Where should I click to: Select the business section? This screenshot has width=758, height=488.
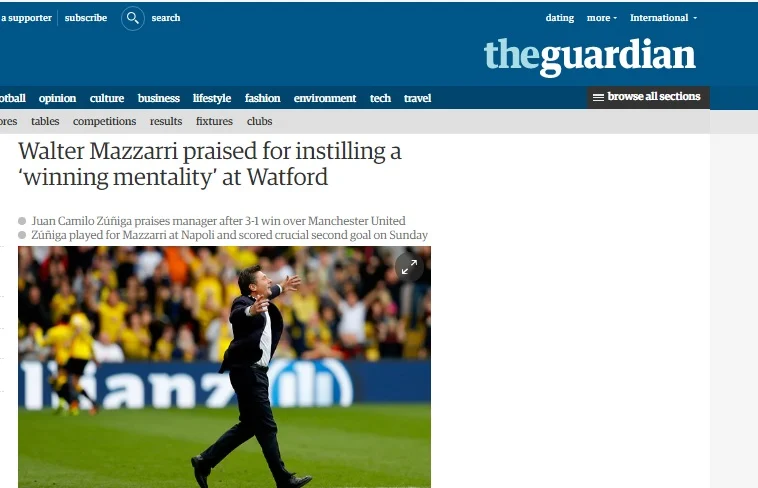[x=159, y=98]
